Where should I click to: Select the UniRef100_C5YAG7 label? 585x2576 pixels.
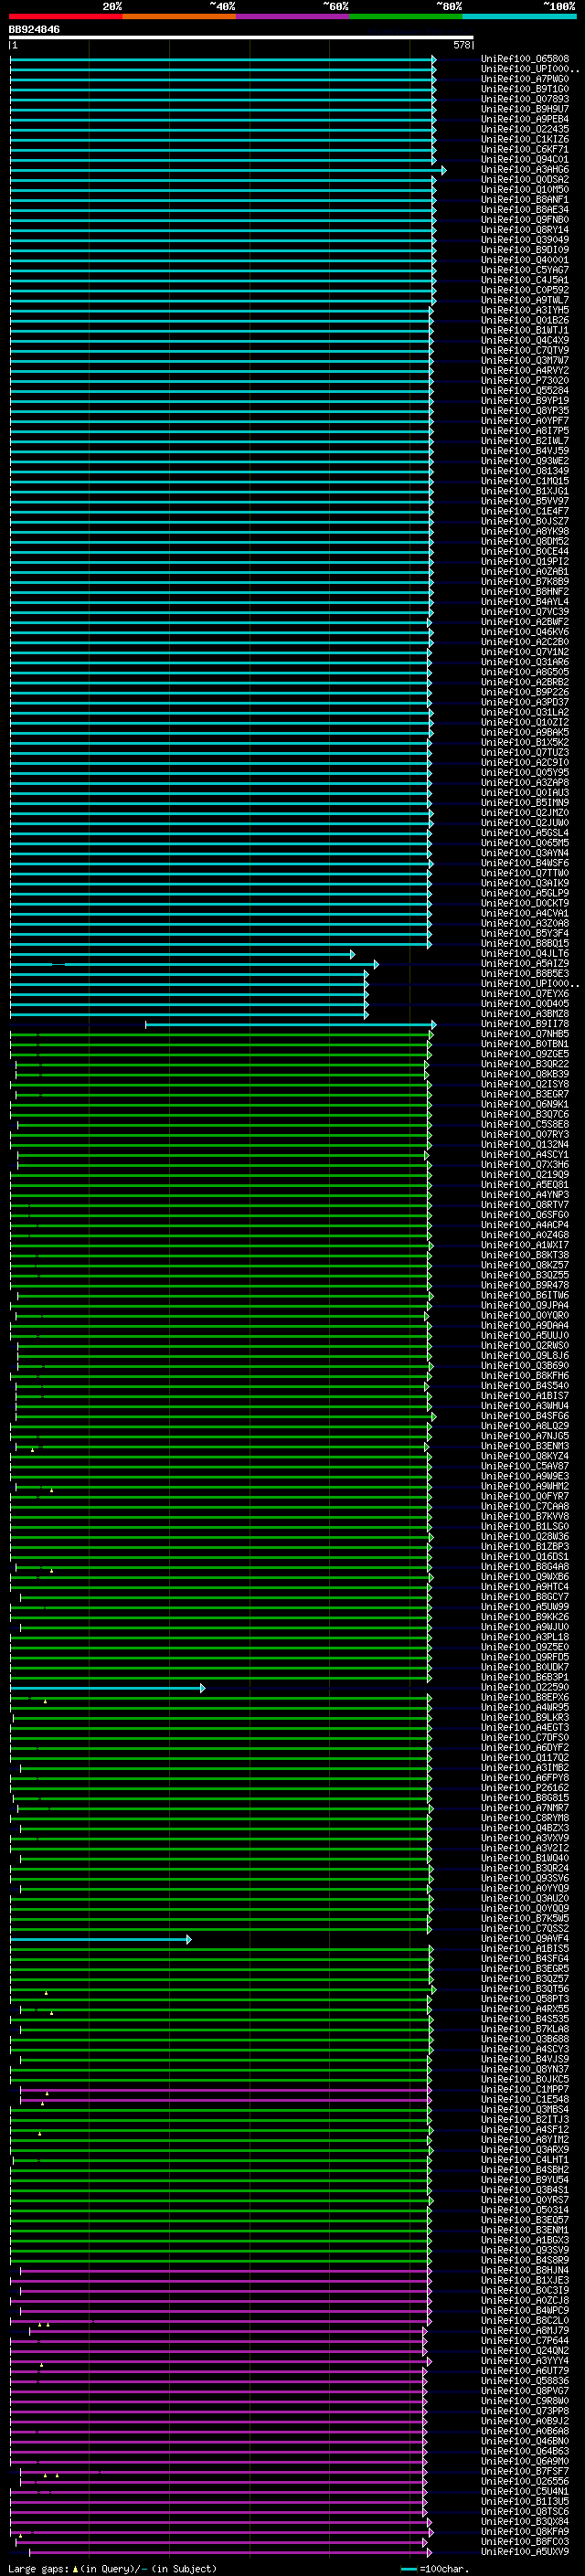[525, 270]
